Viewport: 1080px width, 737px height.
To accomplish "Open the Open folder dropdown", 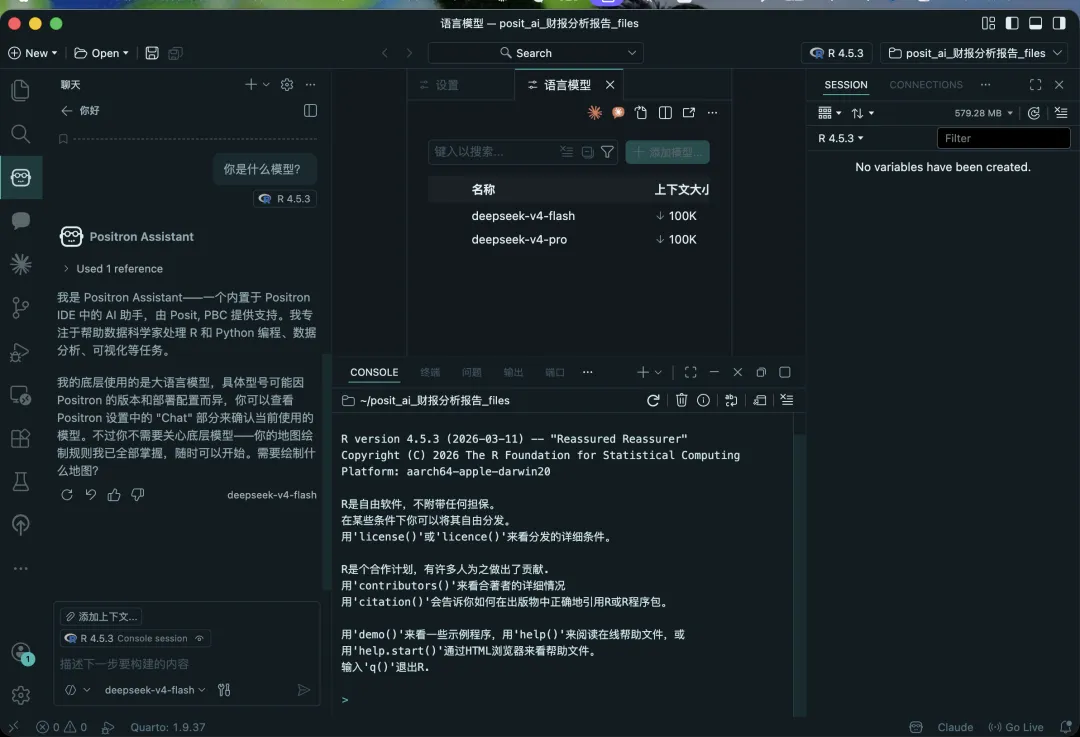I will [101, 53].
